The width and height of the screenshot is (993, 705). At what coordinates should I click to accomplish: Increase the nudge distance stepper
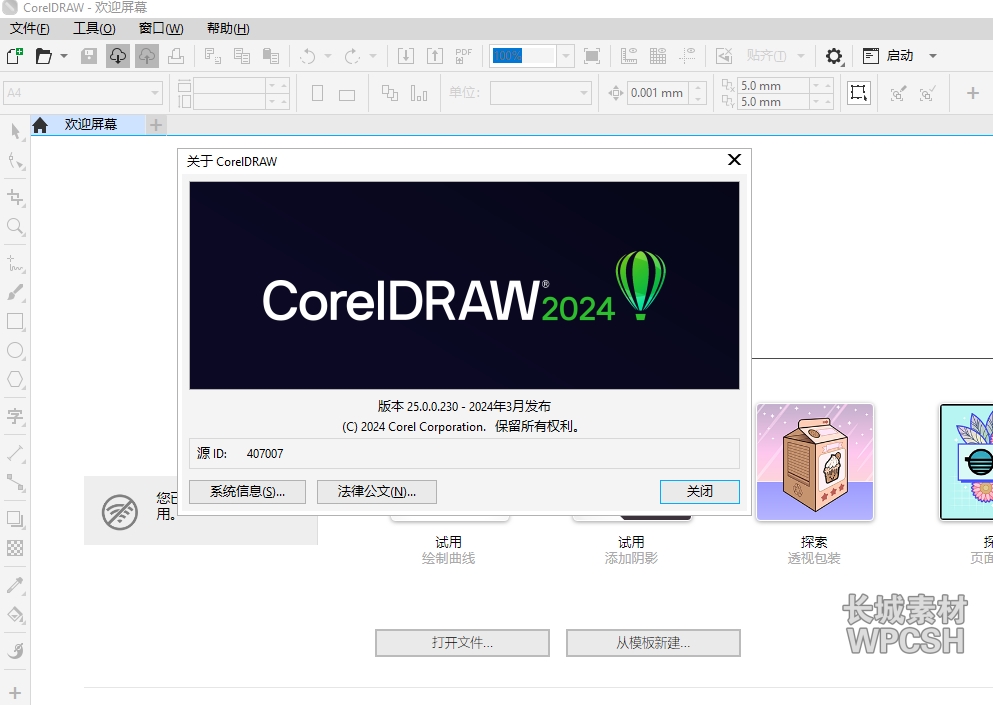[697, 87]
